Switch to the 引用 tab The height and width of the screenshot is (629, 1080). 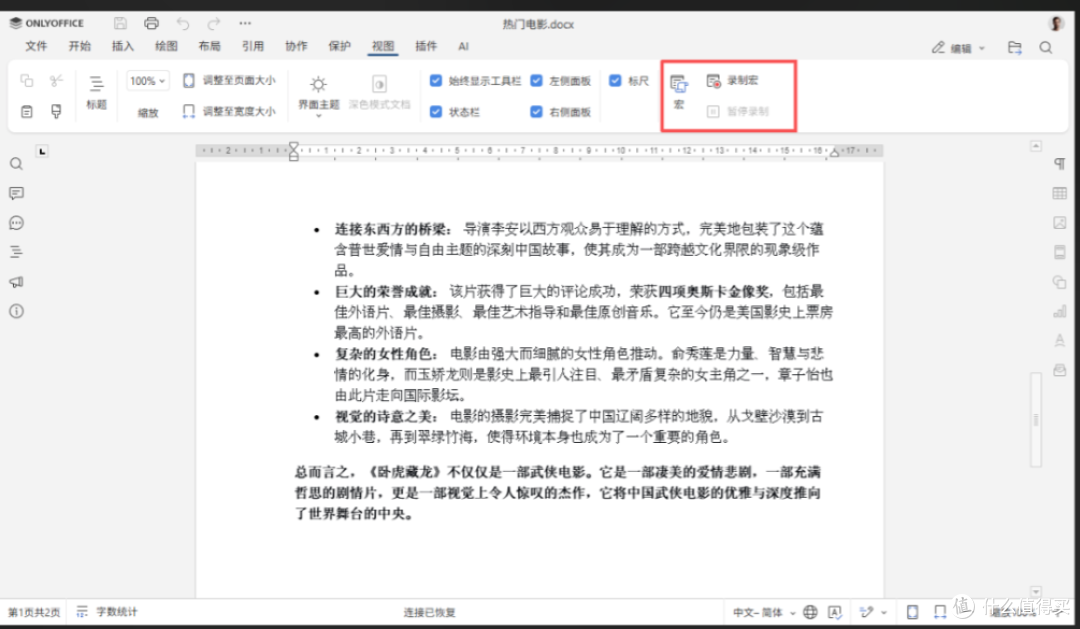(253, 46)
